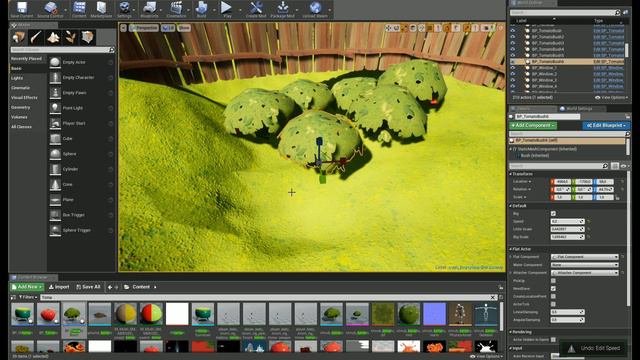Toggle the Actor Hidden In Game checkbox
The height and width of the screenshot is (360, 640).
(553, 340)
